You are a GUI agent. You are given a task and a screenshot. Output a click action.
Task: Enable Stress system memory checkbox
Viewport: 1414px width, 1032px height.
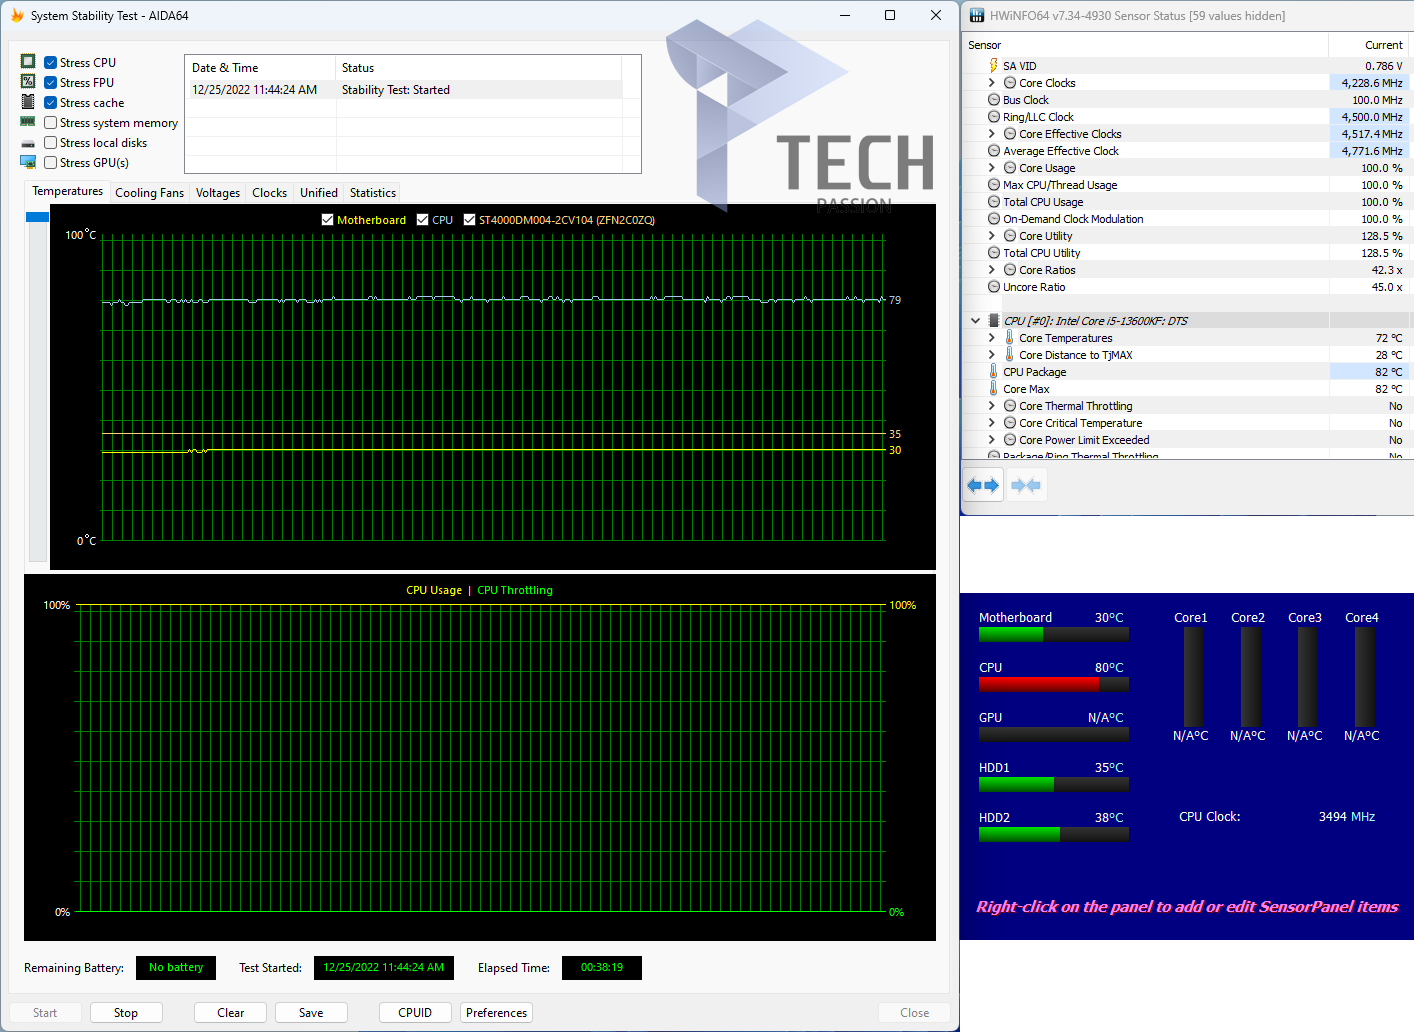coord(50,123)
